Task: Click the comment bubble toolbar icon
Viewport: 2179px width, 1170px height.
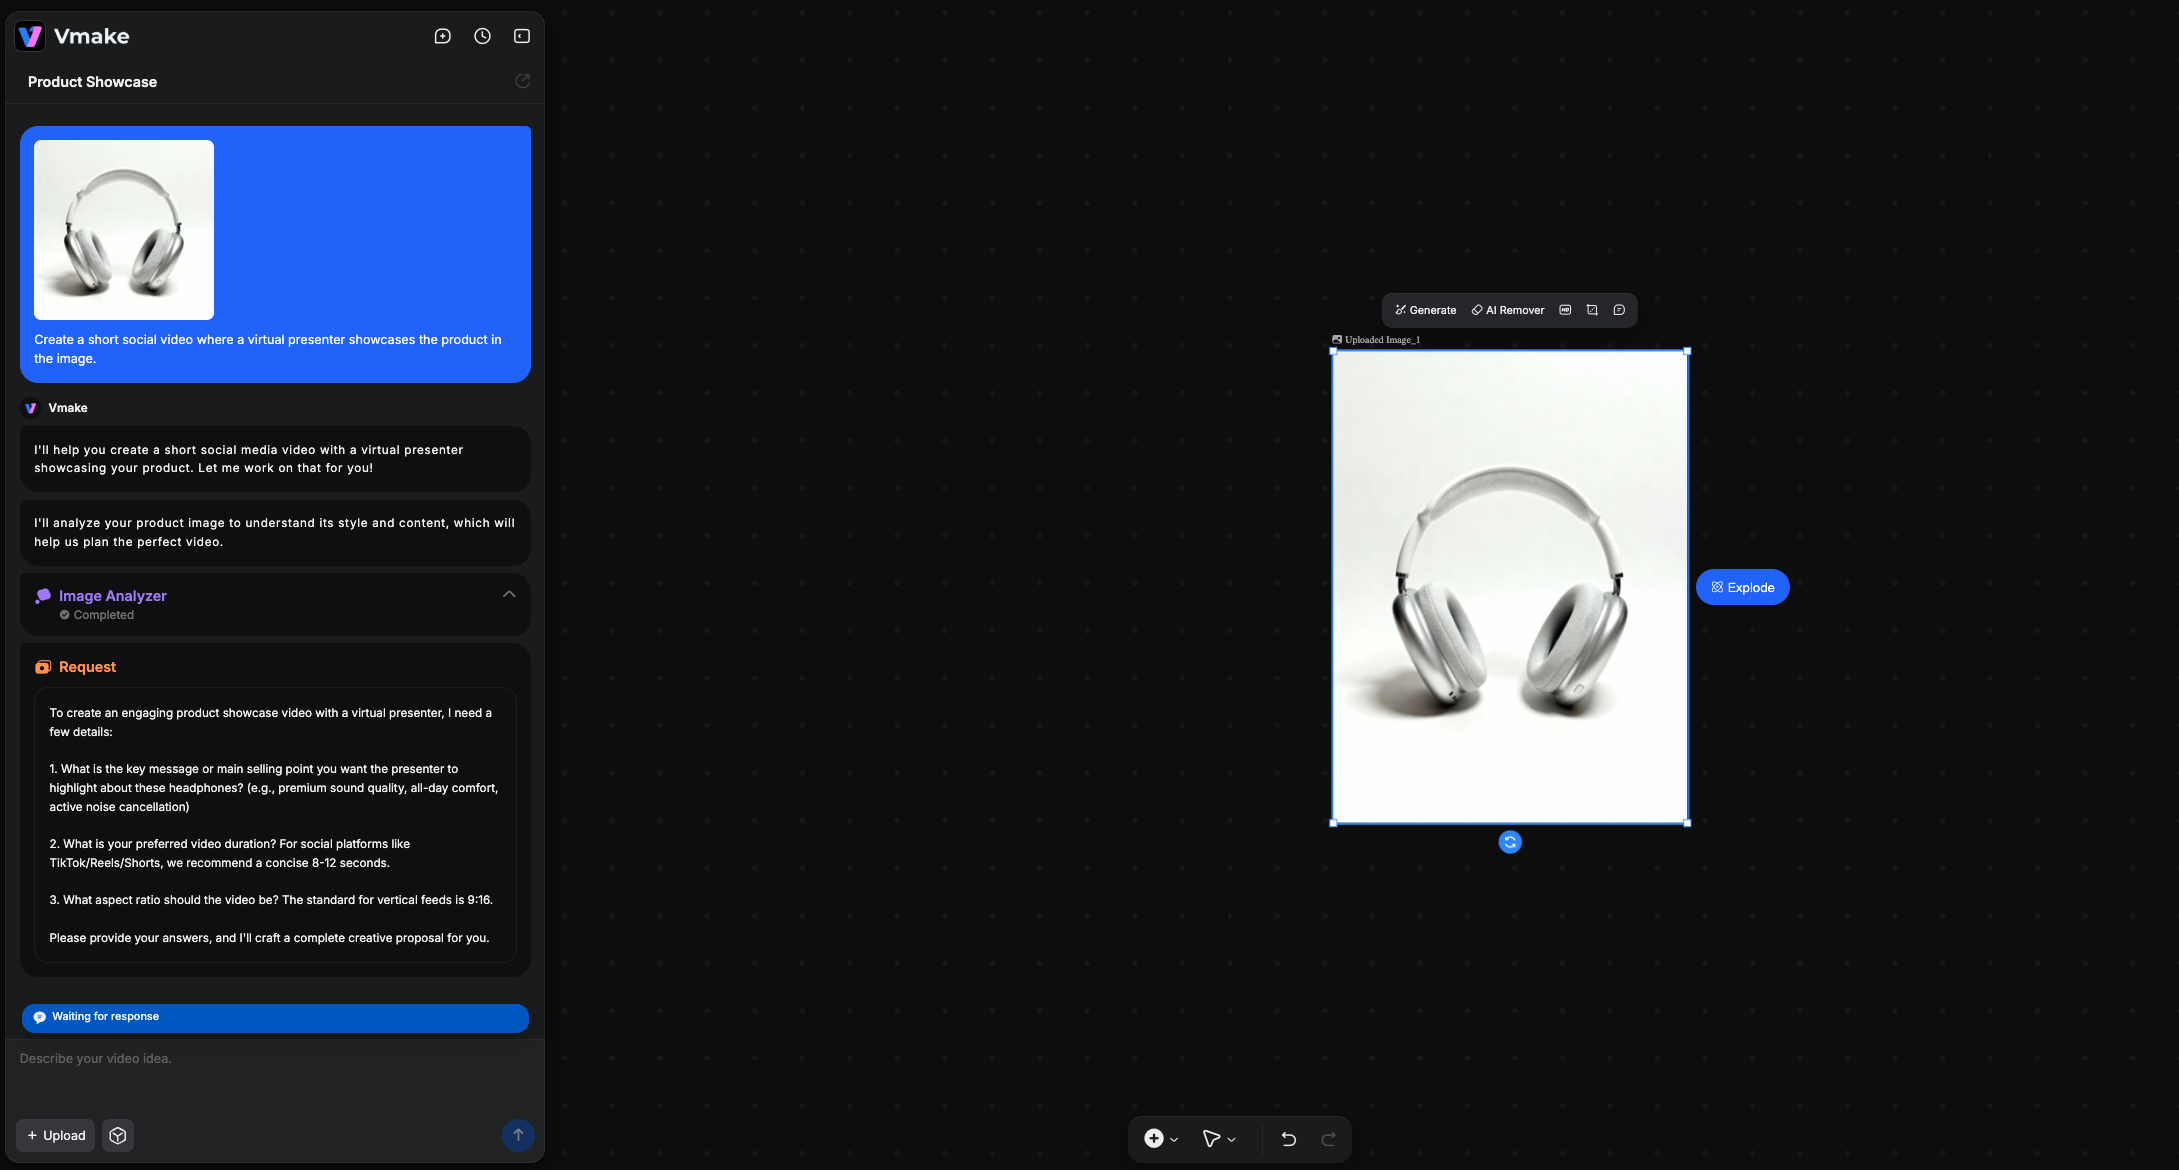Action: click(x=1619, y=310)
